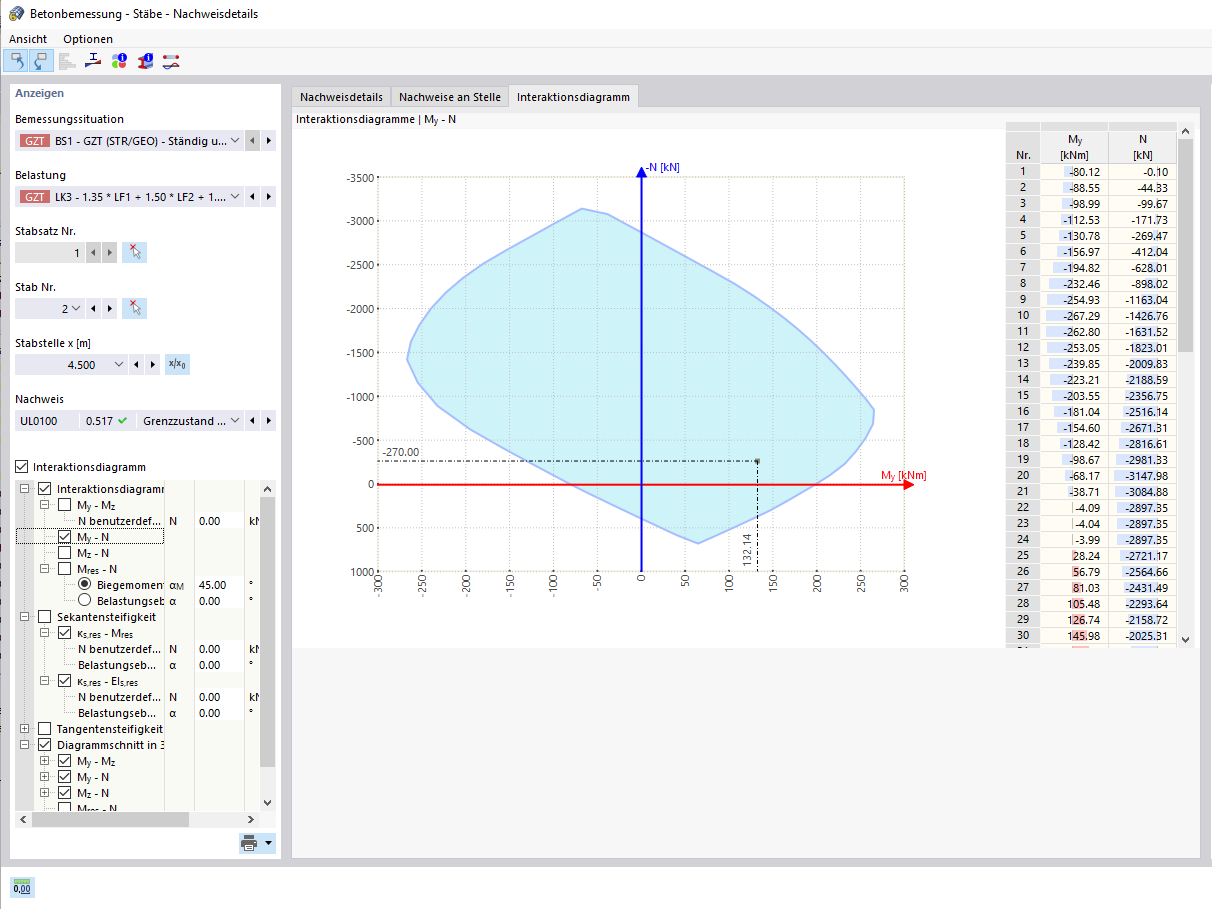Image resolution: width=1212 pixels, height=909 pixels.
Task: Open section info (red I-beam icon)
Action: click(145, 61)
